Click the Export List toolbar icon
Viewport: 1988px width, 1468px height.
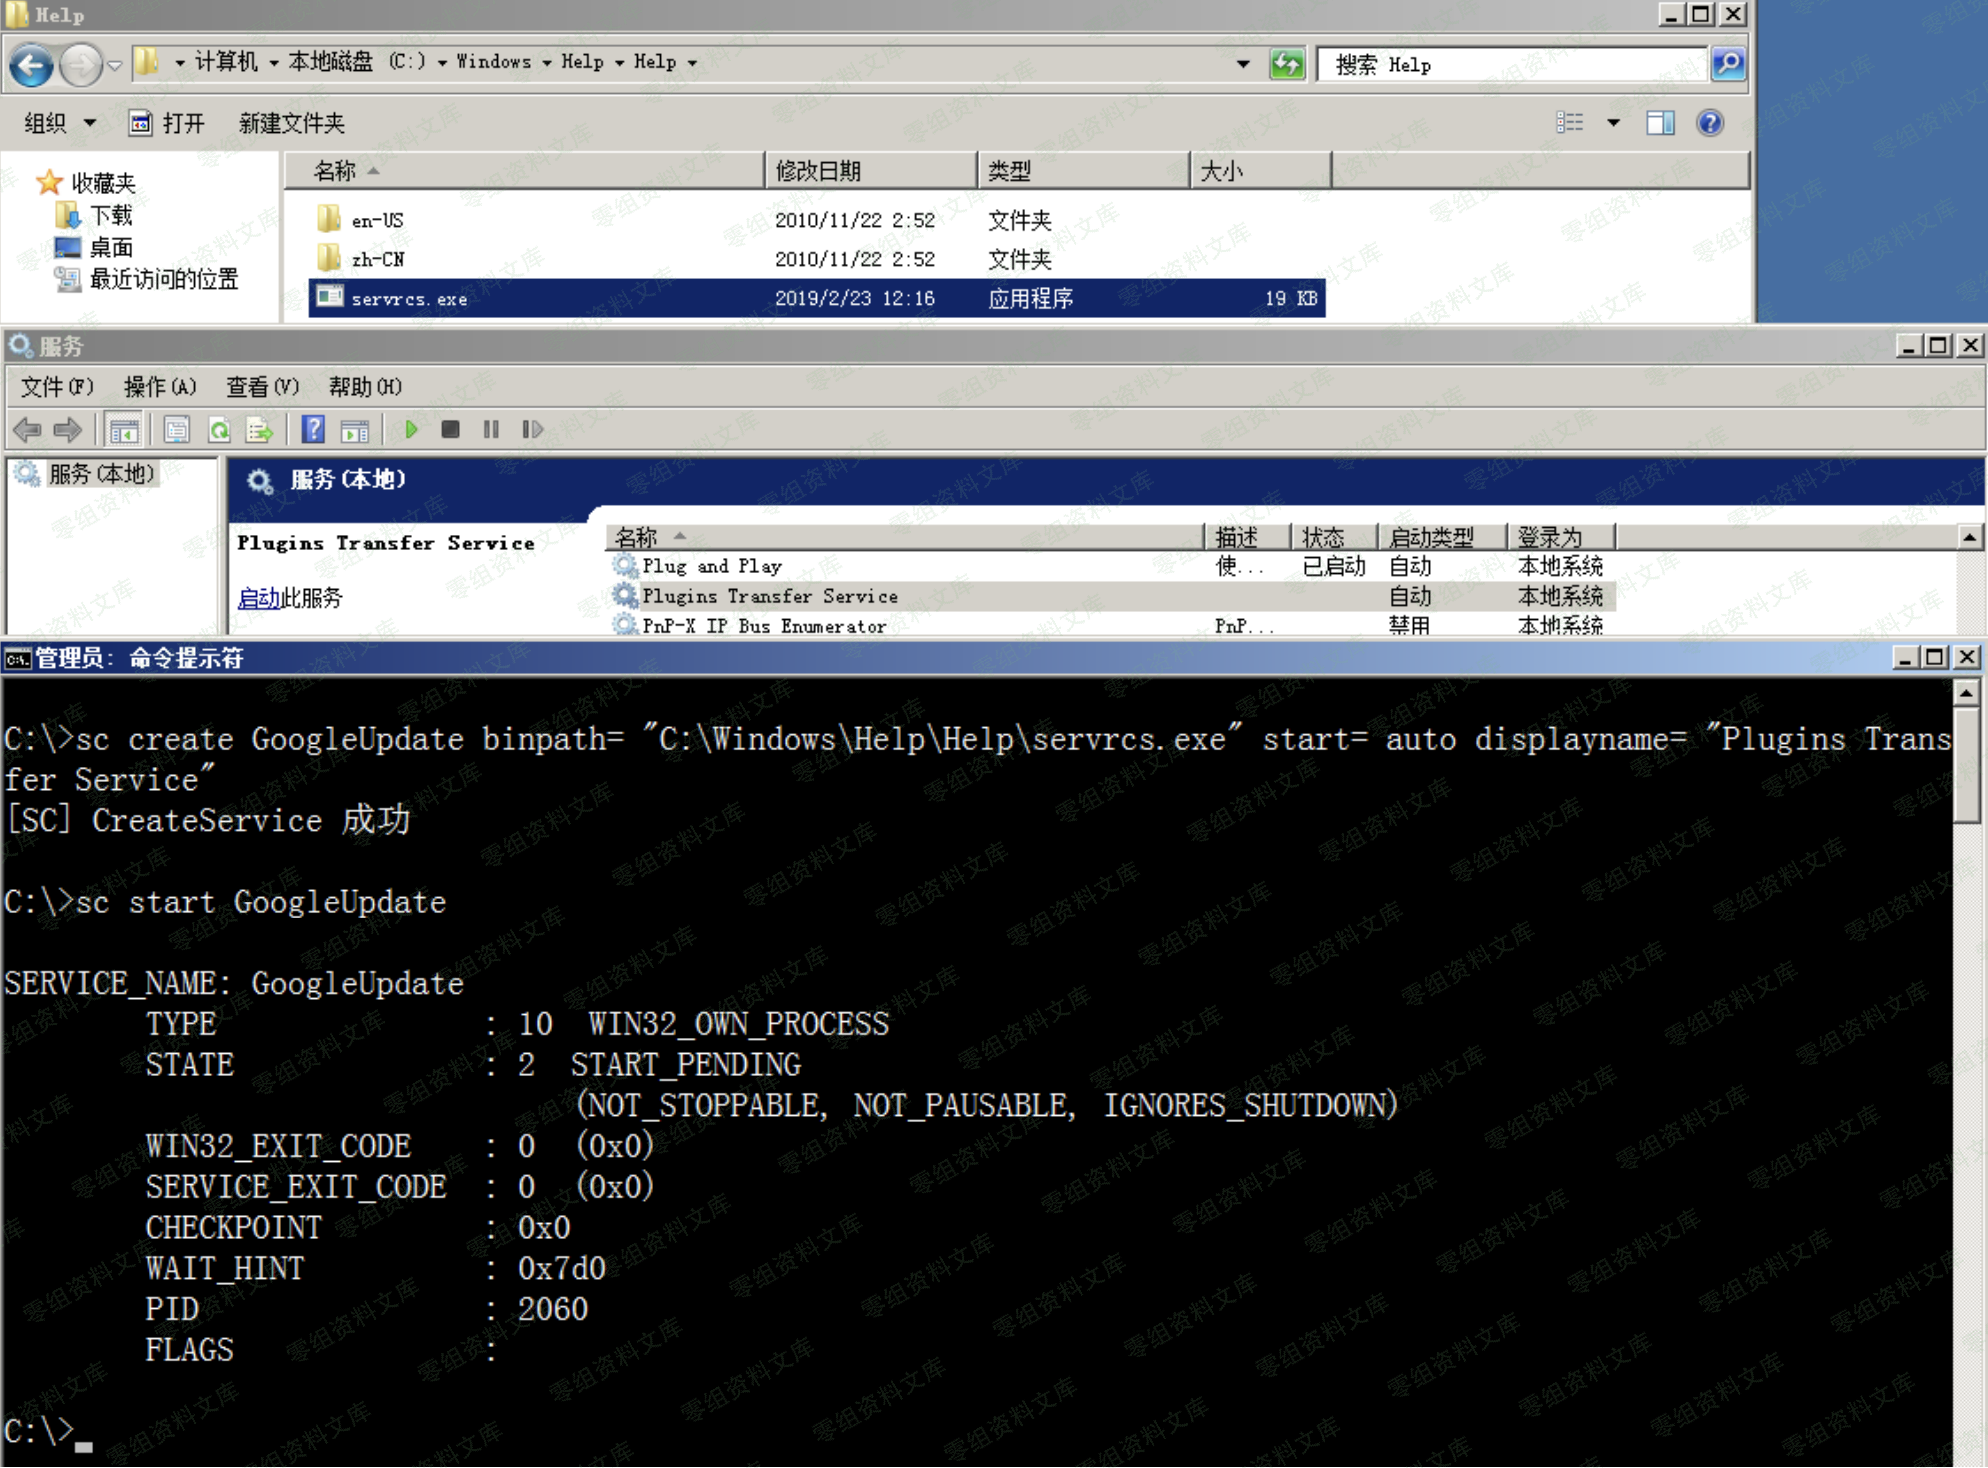click(259, 430)
